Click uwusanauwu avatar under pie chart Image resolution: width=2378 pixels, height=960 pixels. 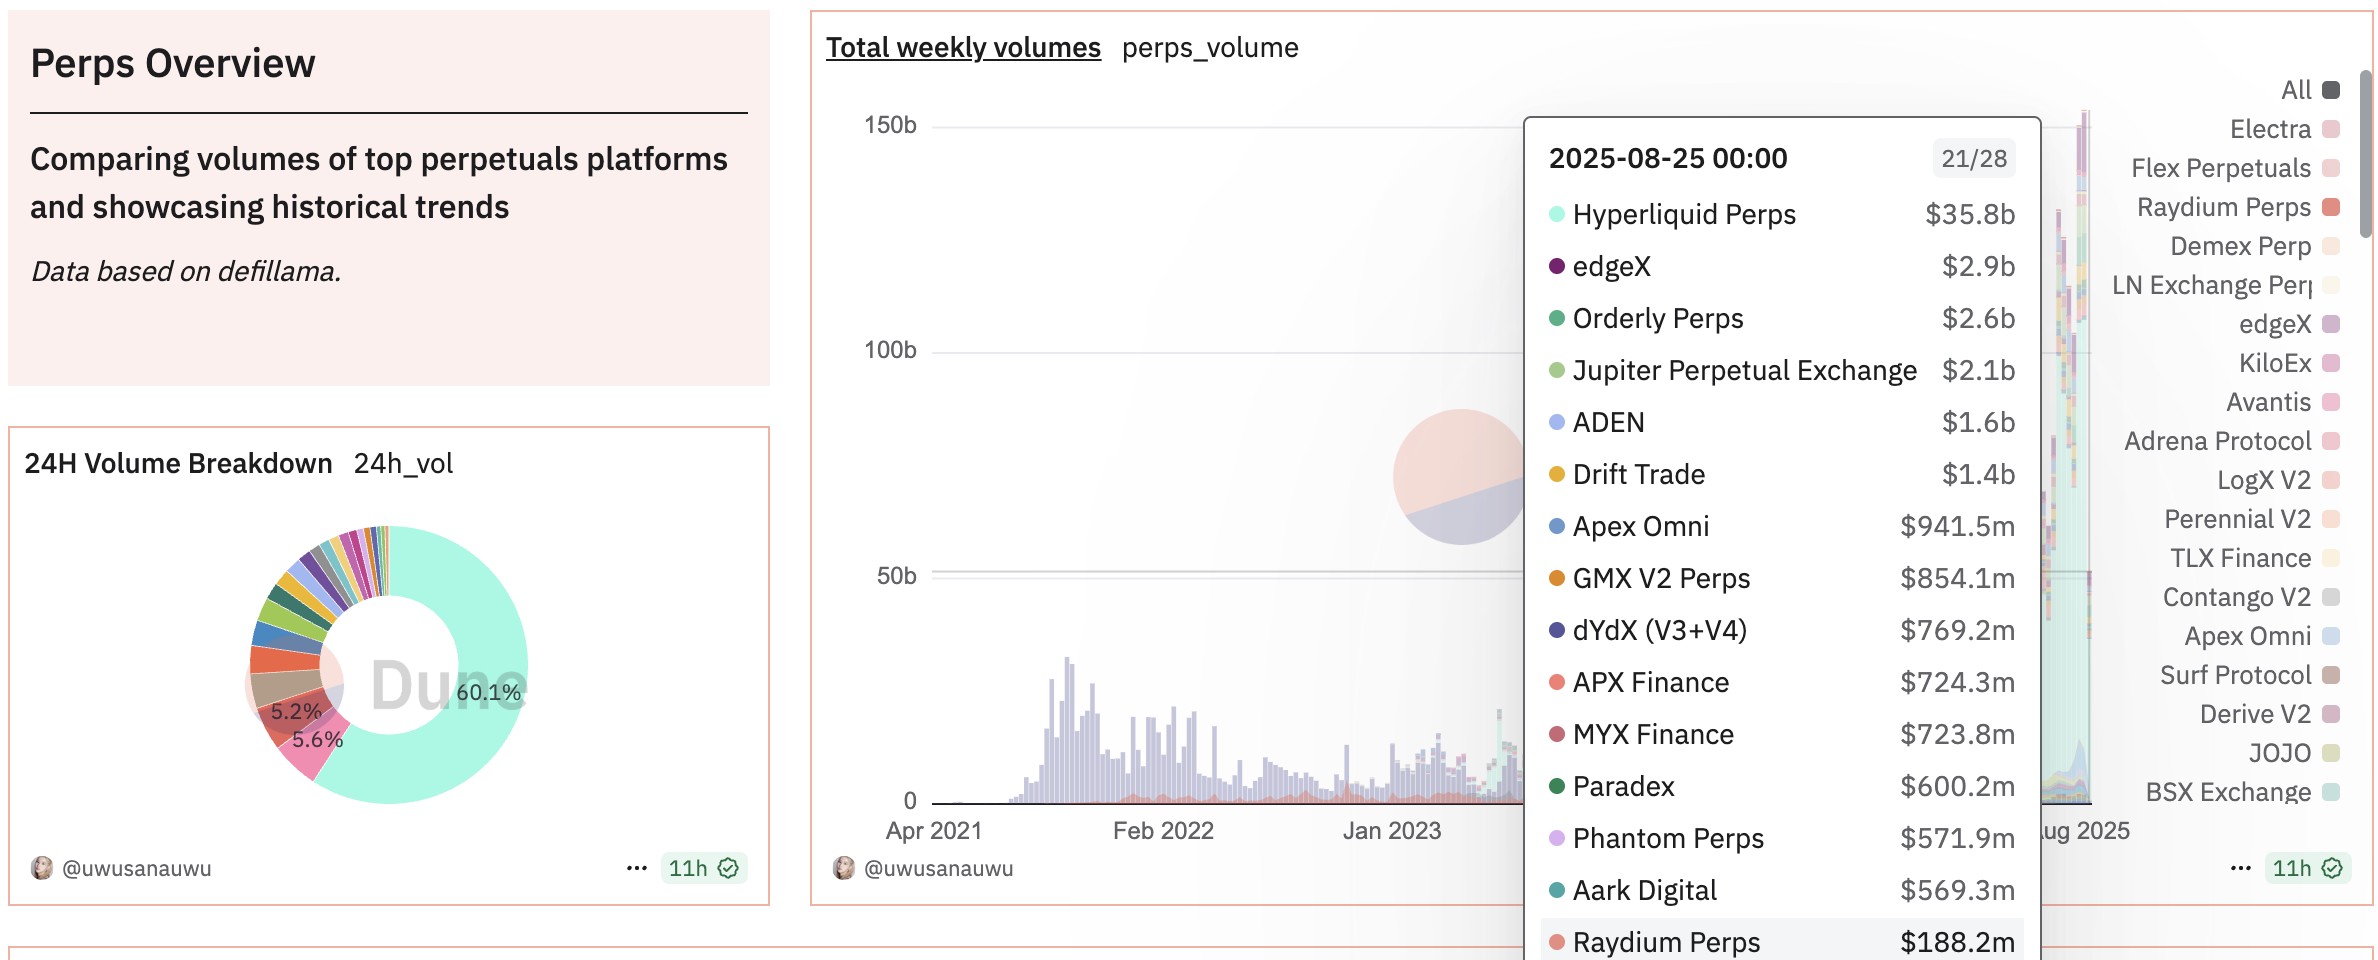tap(42, 868)
